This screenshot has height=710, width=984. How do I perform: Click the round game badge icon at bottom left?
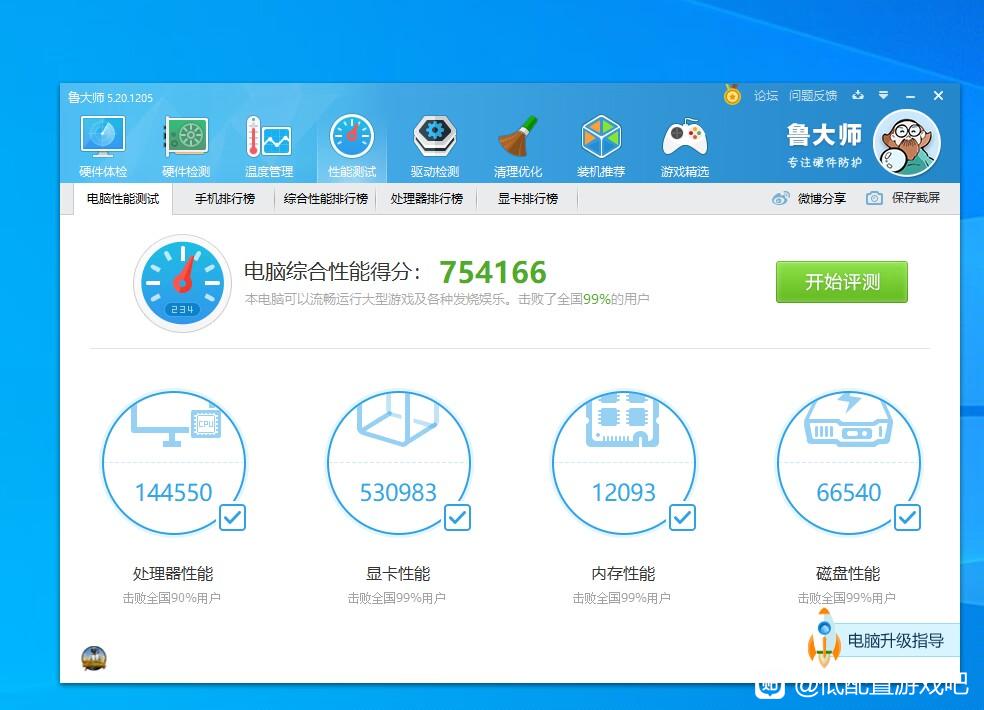click(94, 659)
